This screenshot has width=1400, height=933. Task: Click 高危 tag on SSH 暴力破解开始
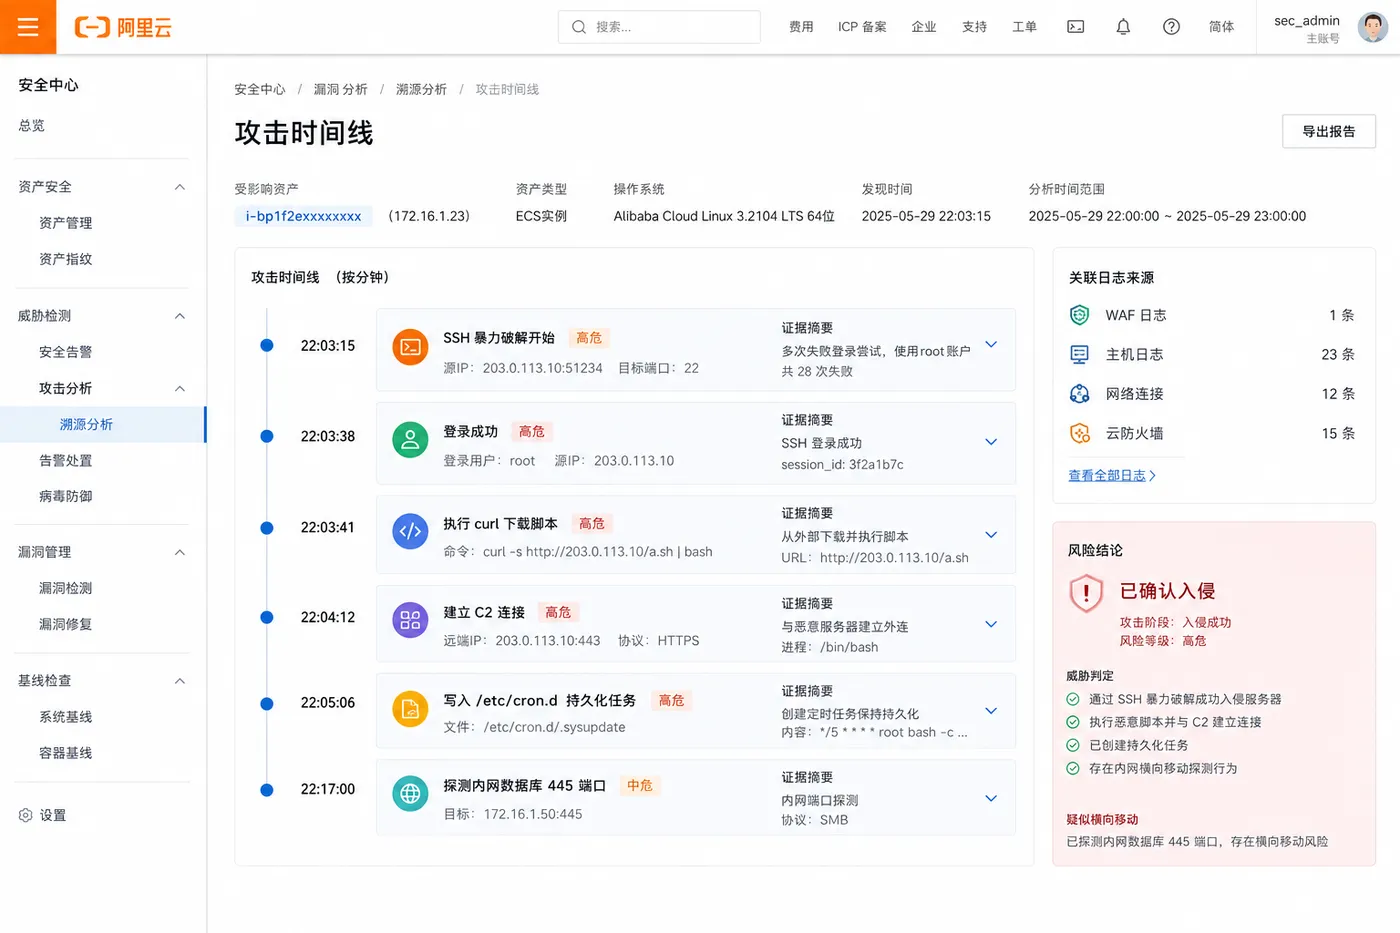coord(589,338)
